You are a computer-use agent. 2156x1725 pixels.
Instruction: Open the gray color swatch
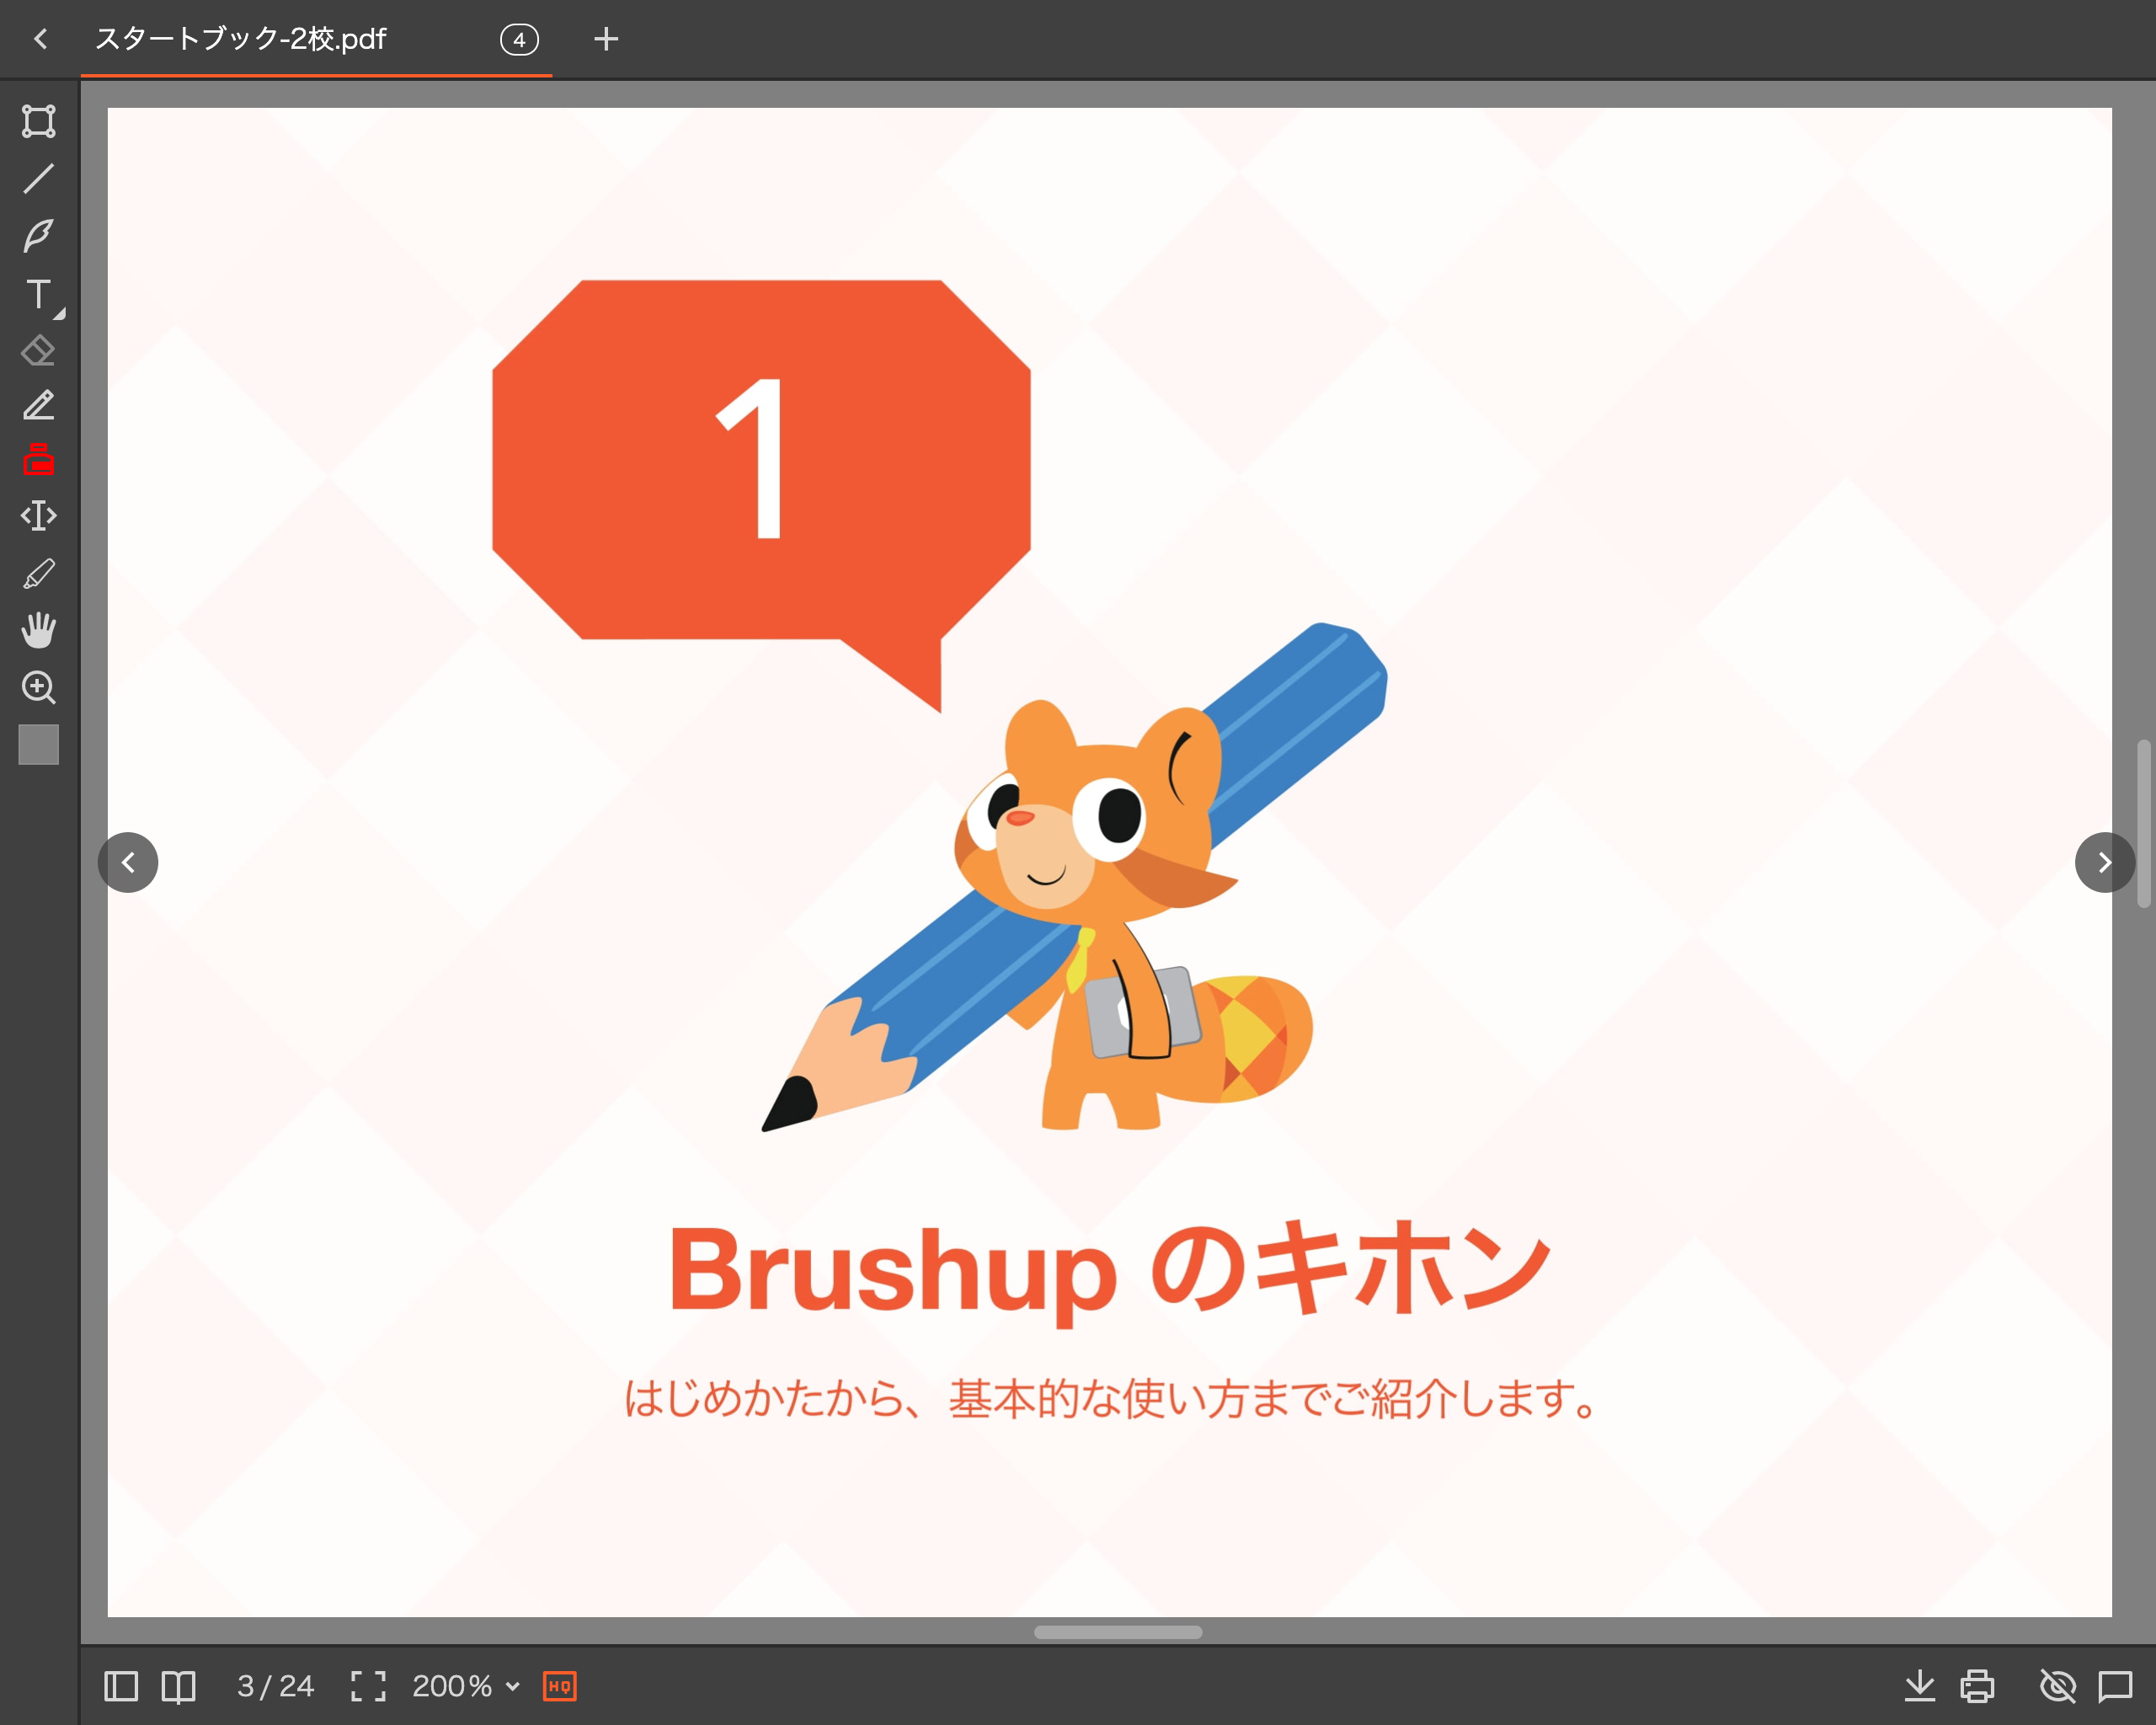tap(39, 744)
